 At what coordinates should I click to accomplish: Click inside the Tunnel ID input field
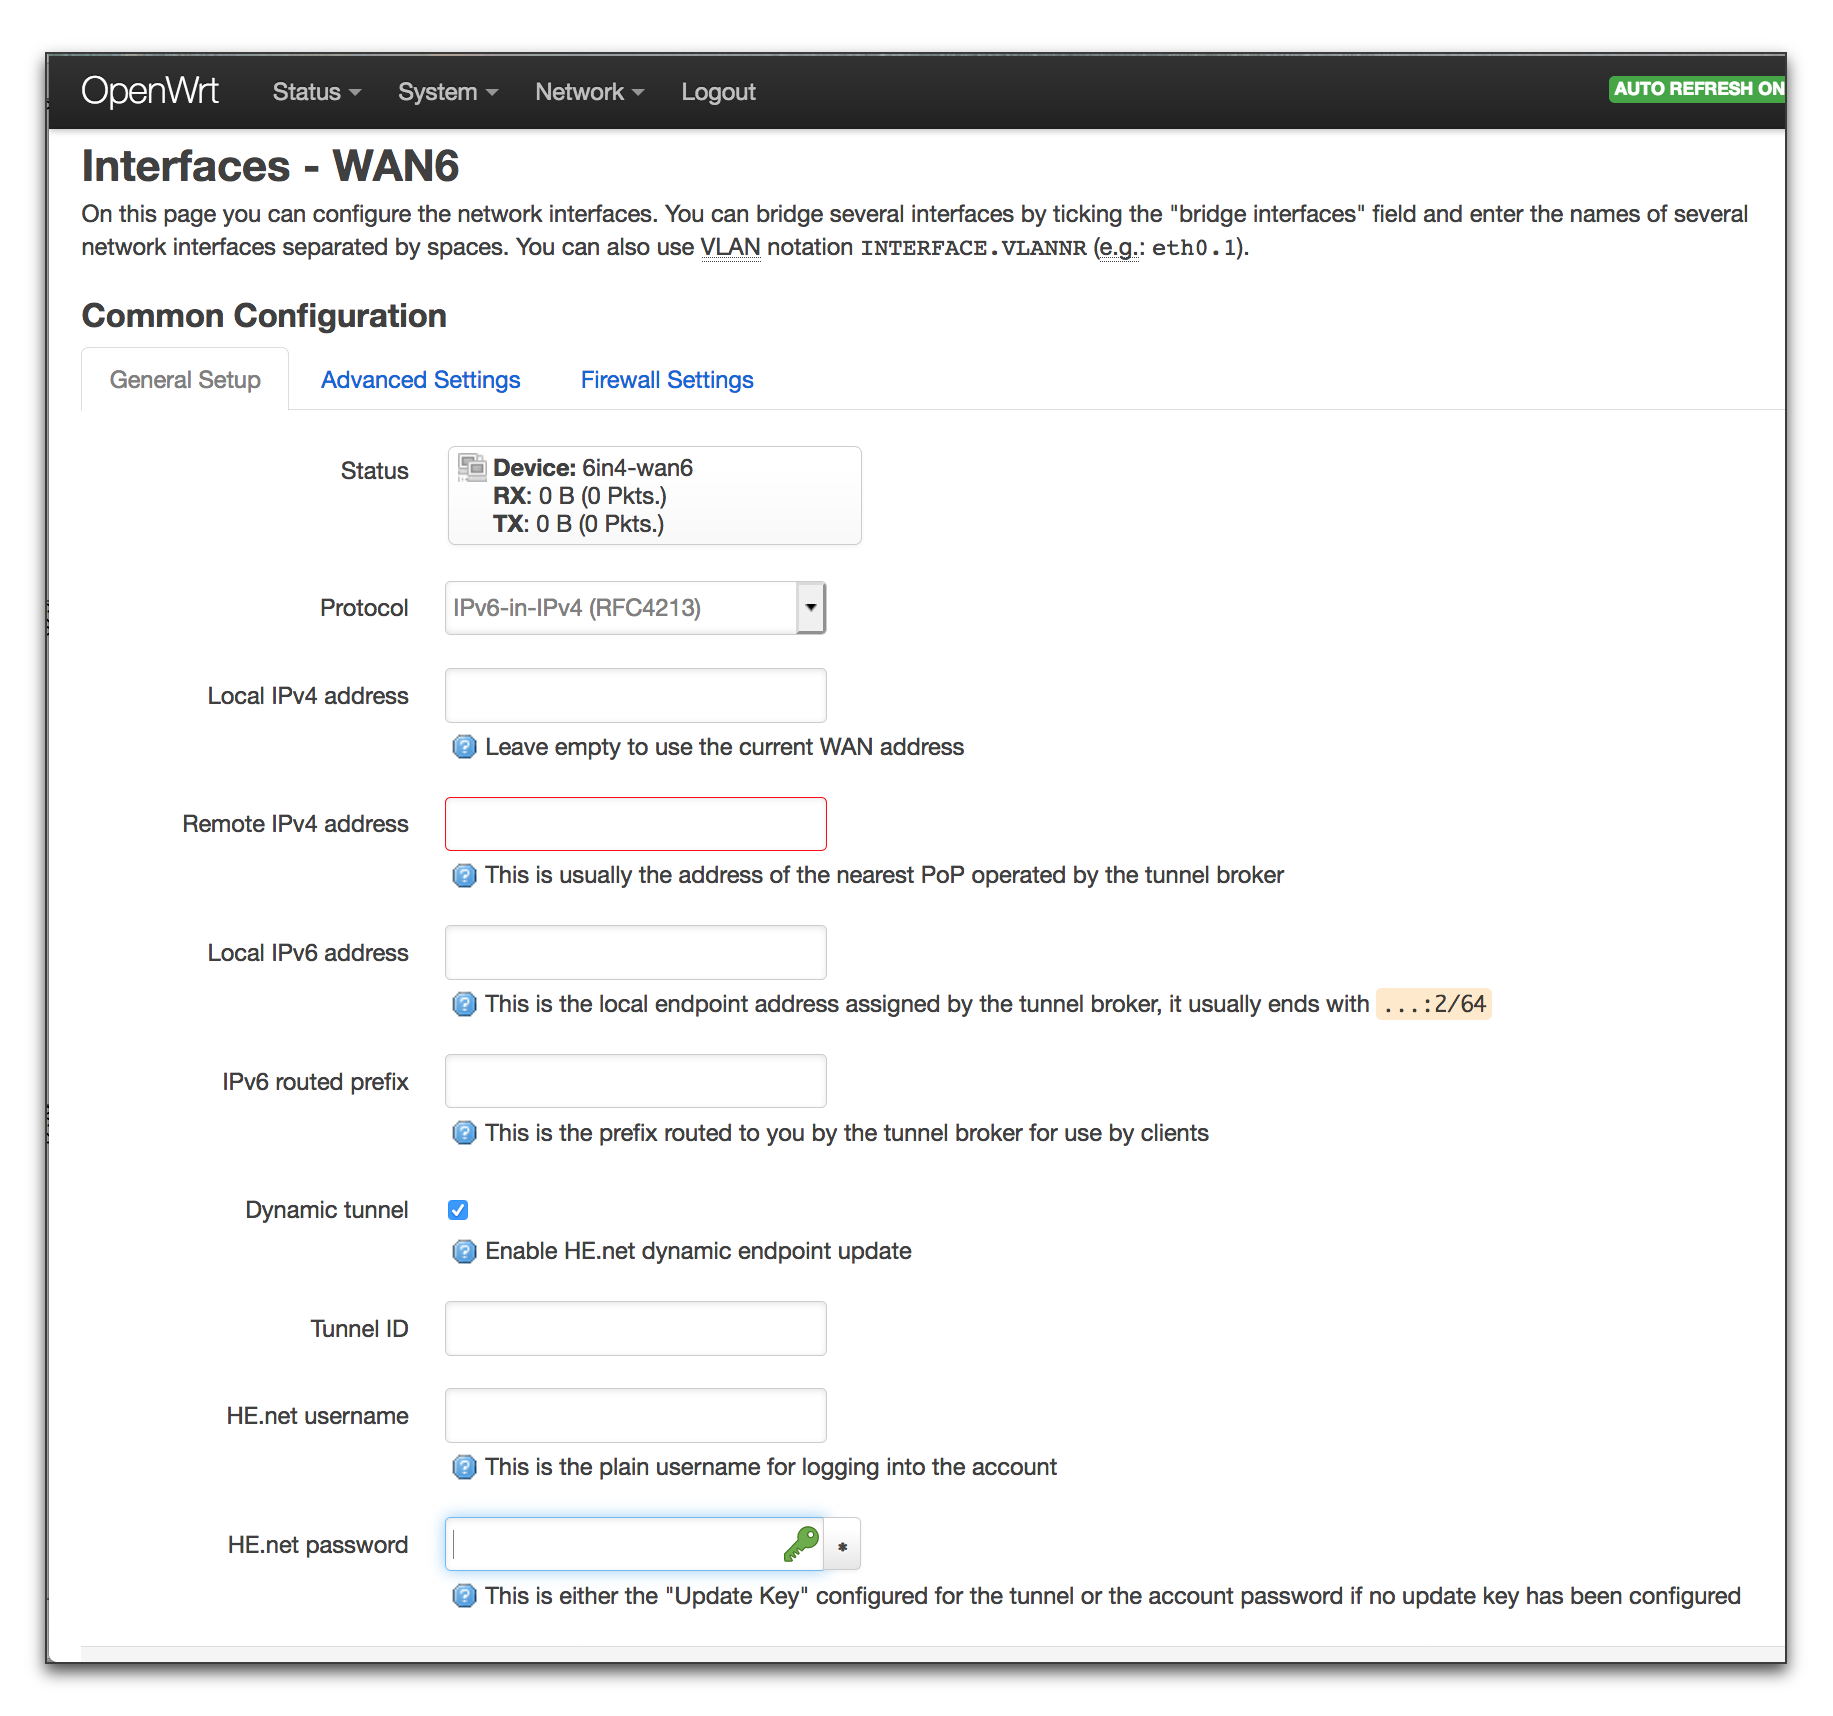635,1328
